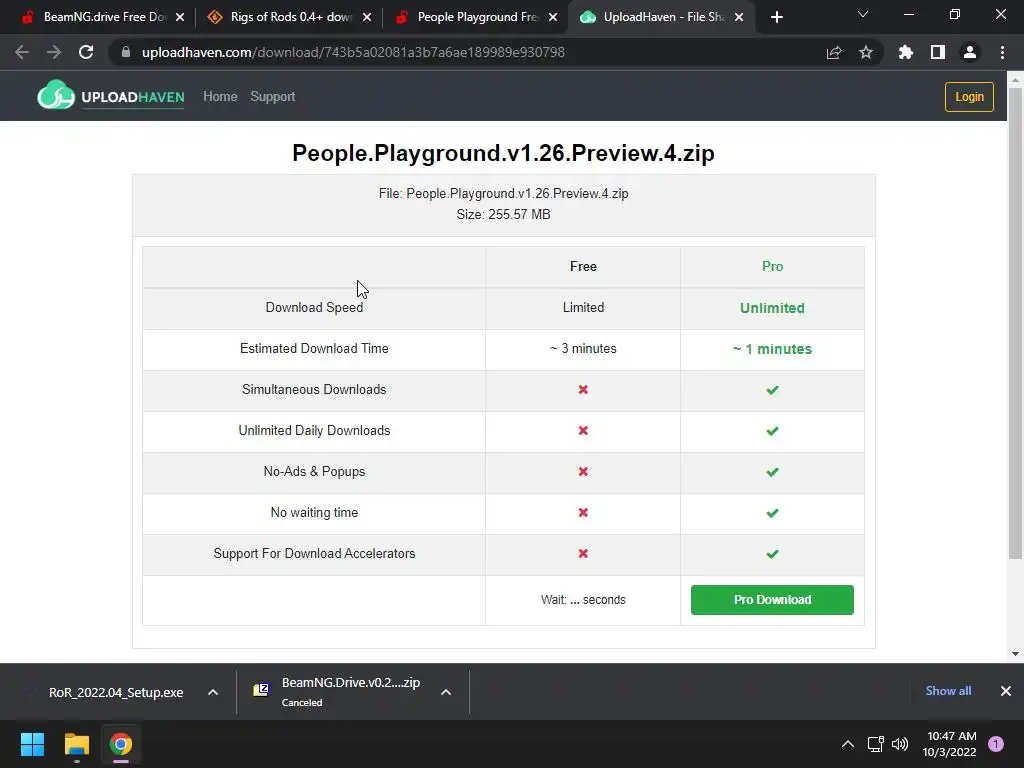The width and height of the screenshot is (1024, 768).
Task: Click the Free column header
Action: click(x=583, y=266)
